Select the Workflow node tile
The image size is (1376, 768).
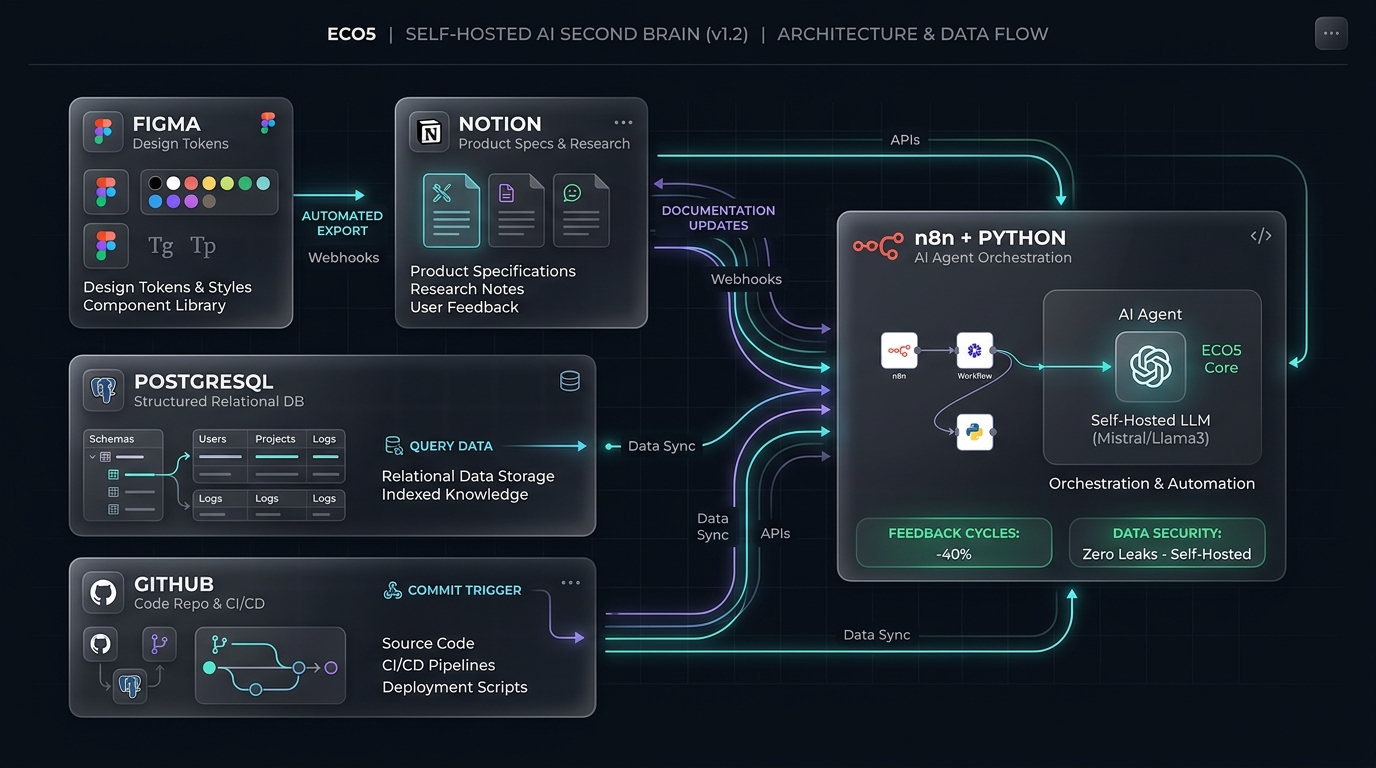(x=975, y=350)
